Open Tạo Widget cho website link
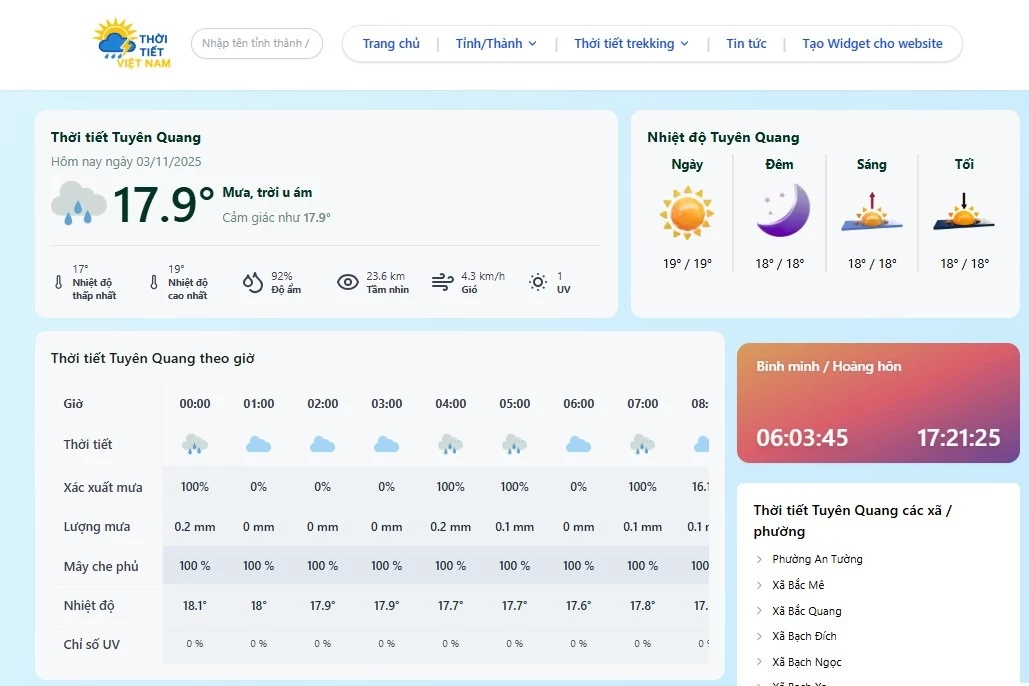Image resolution: width=1029 pixels, height=686 pixels. coord(872,44)
